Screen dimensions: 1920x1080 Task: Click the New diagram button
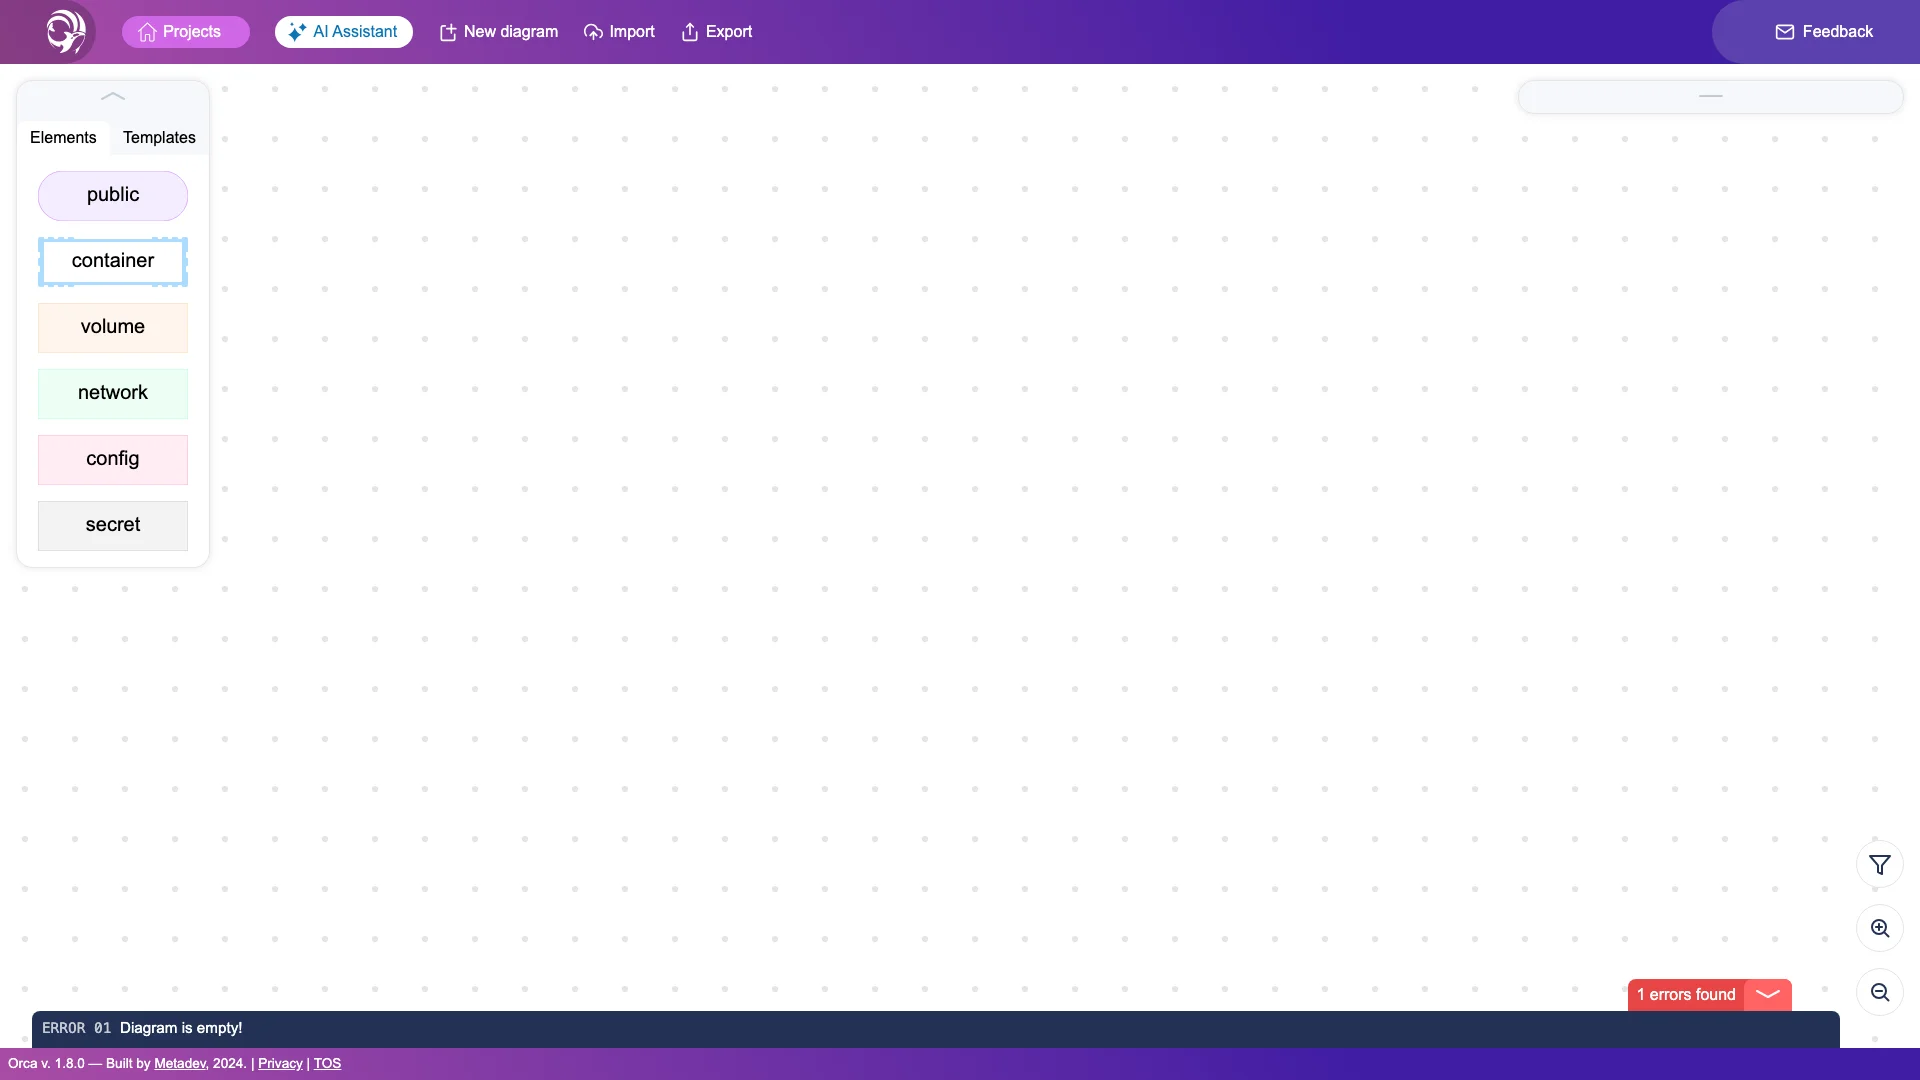tap(497, 32)
